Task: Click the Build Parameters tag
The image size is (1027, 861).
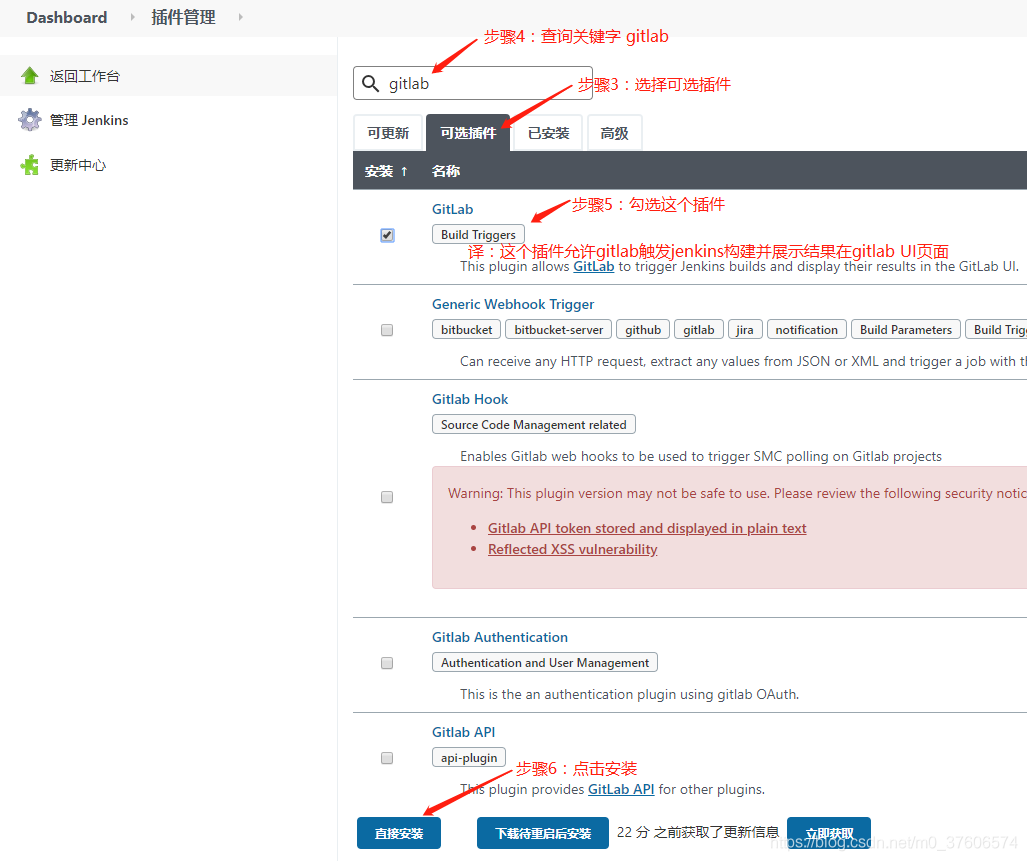Action: [x=906, y=329]
